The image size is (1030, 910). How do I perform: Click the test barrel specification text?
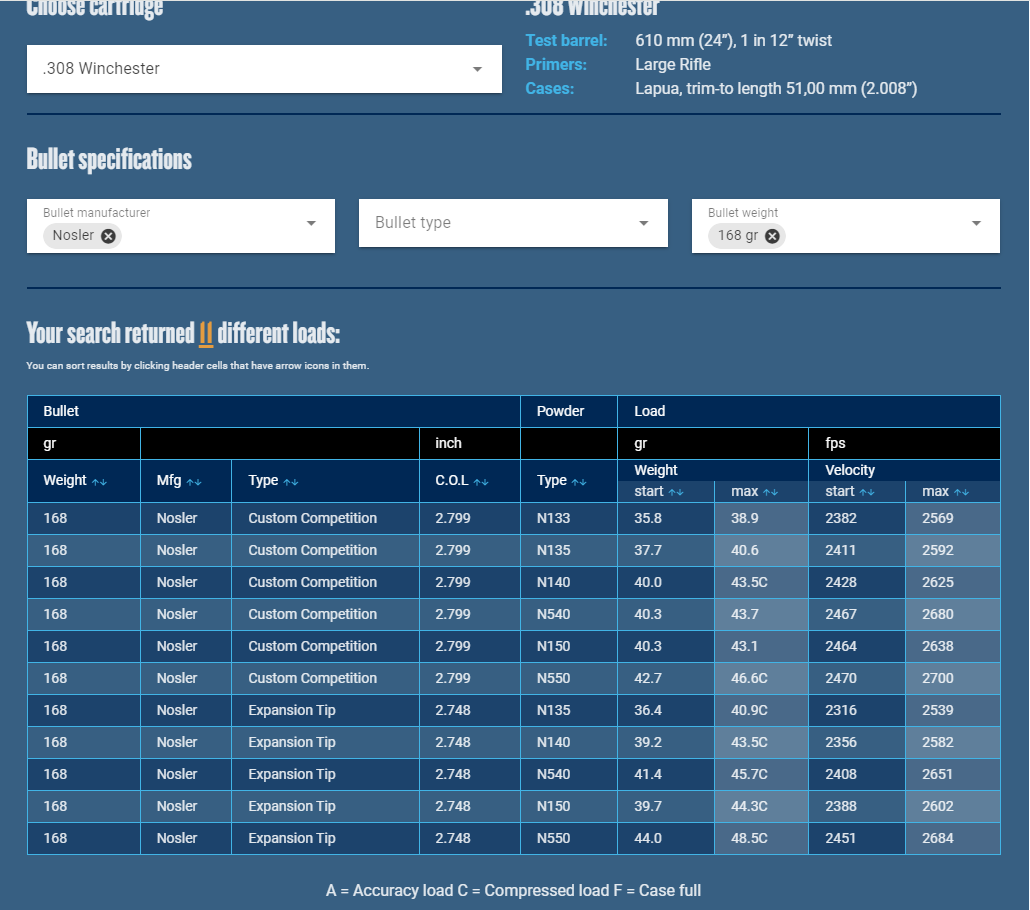tap(733, 41)
